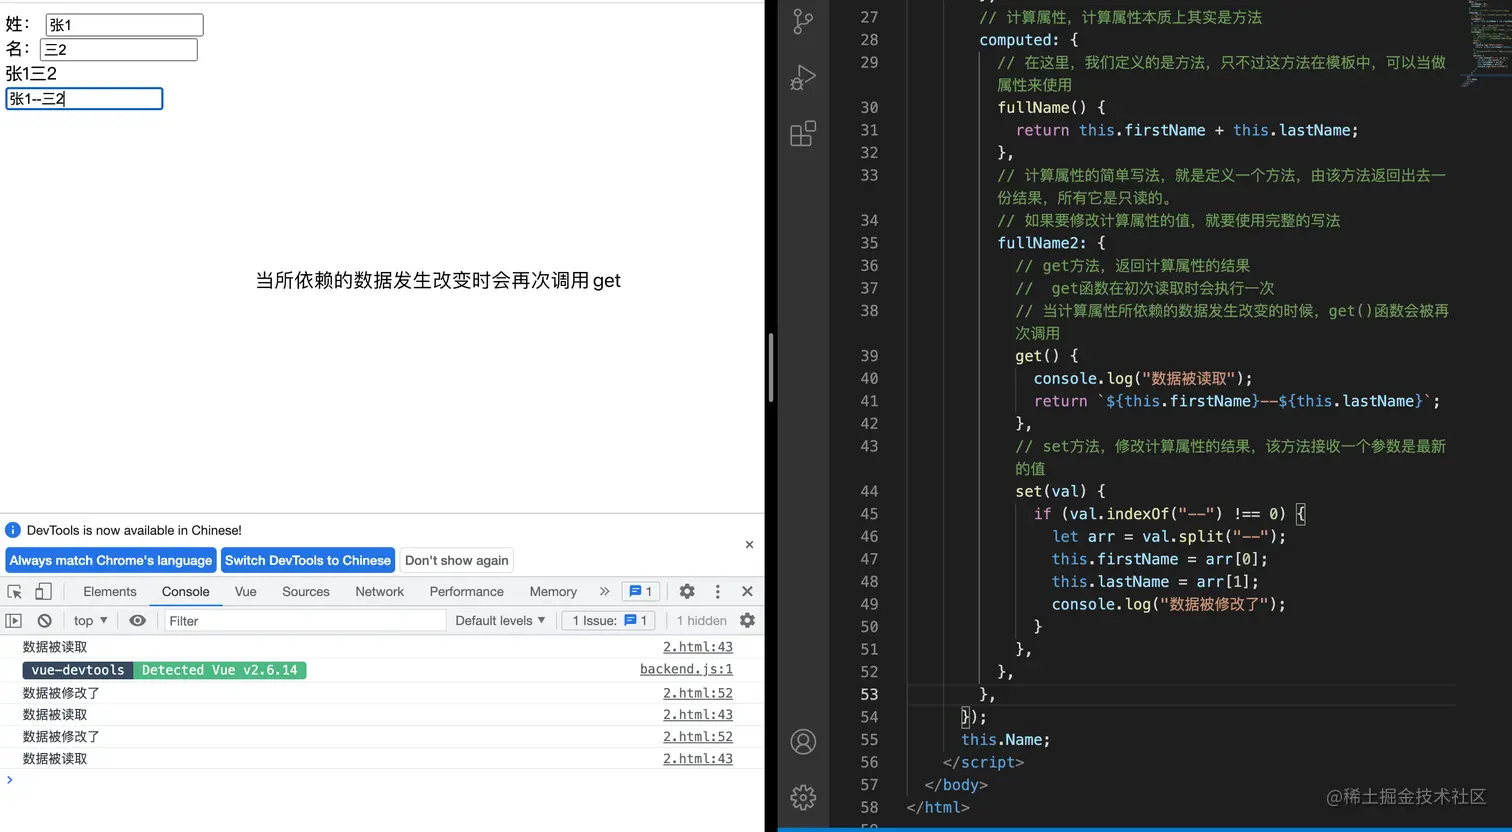Open console settings gear beside 1 hidden
Viewport: 1512px width, 832px height.
pos(747,621)
